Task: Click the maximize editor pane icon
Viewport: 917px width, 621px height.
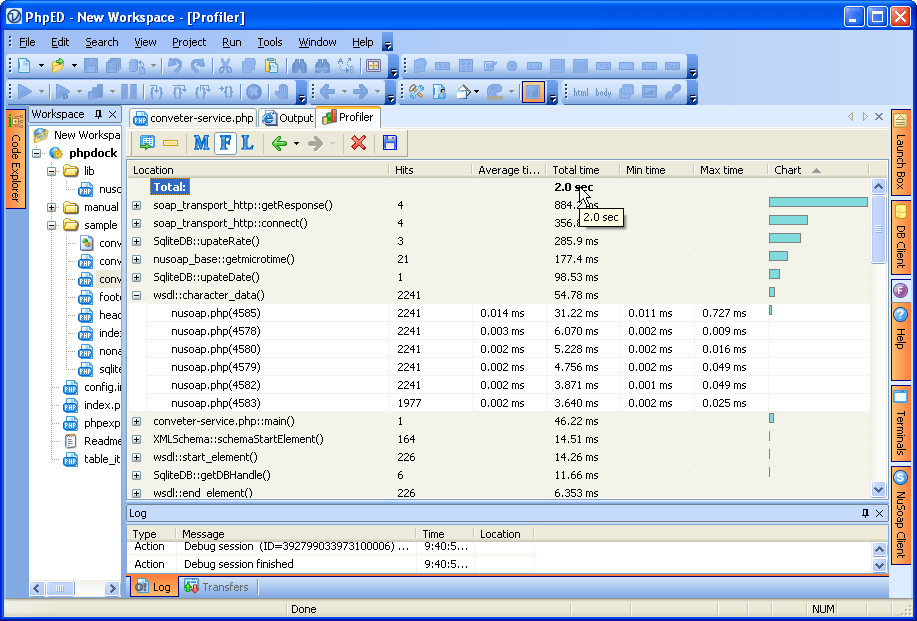Action: point(373,65)
